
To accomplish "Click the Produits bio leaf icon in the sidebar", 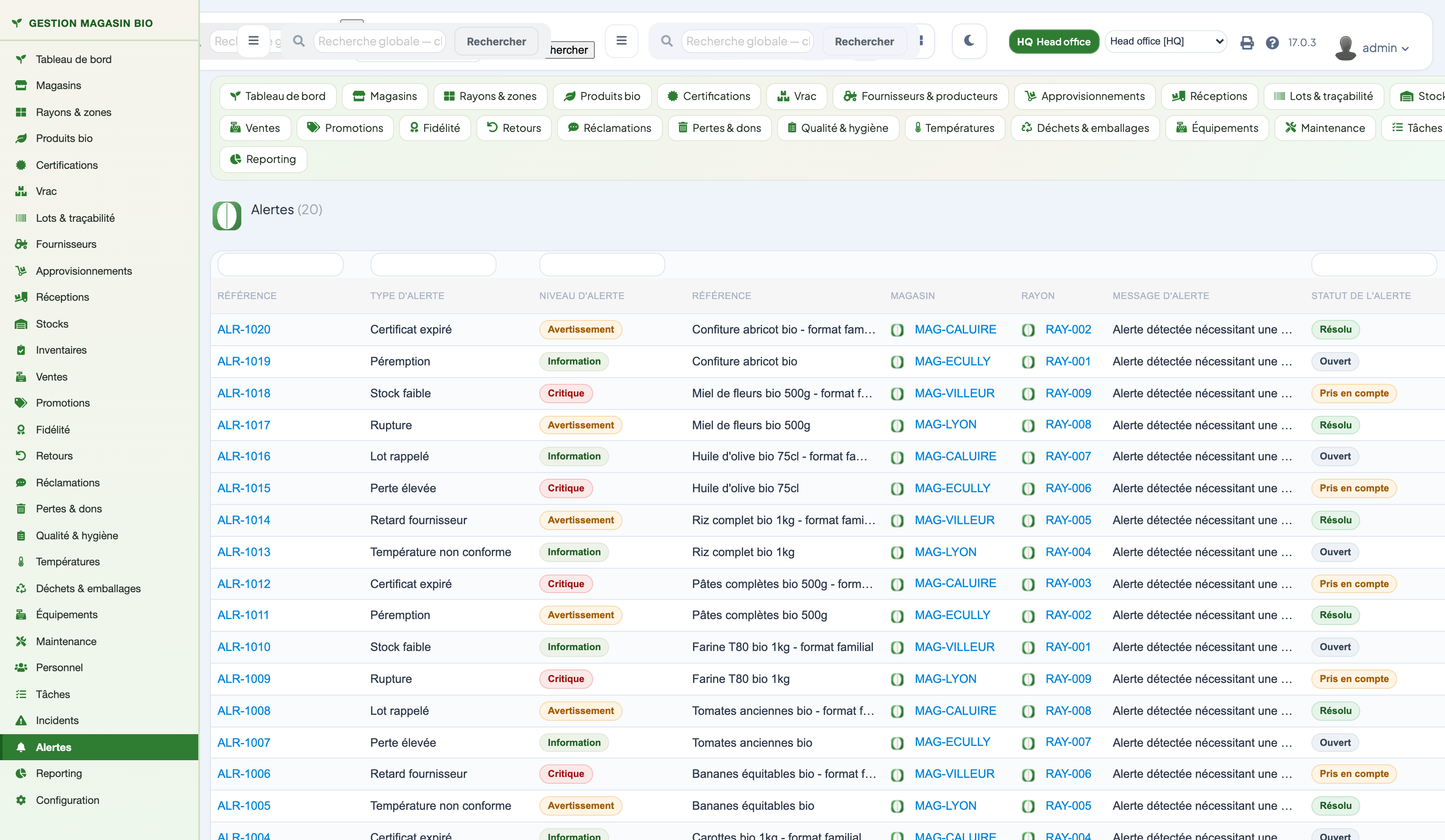I will point(21,138).
